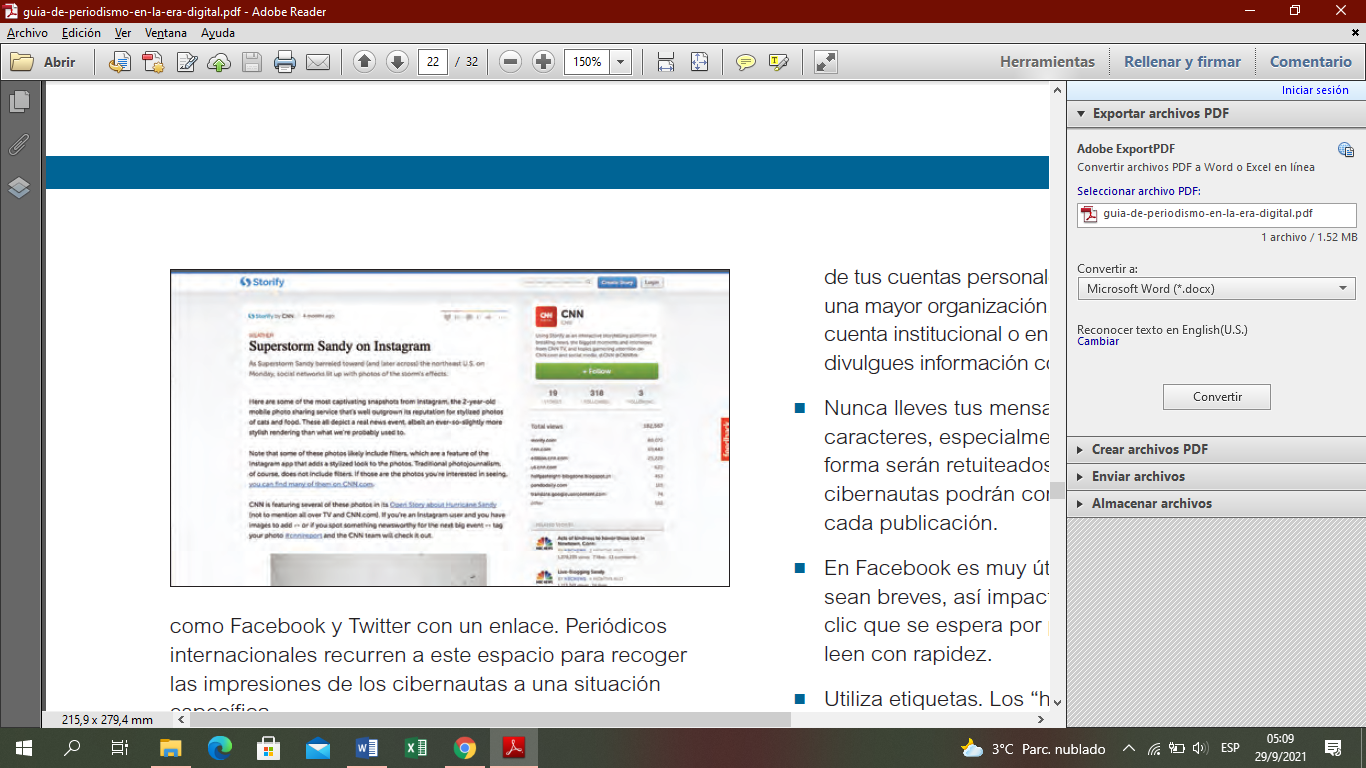
Task: Open the Convertir a Microsoft Word dropdown
Action: [x=1216, y=289]
